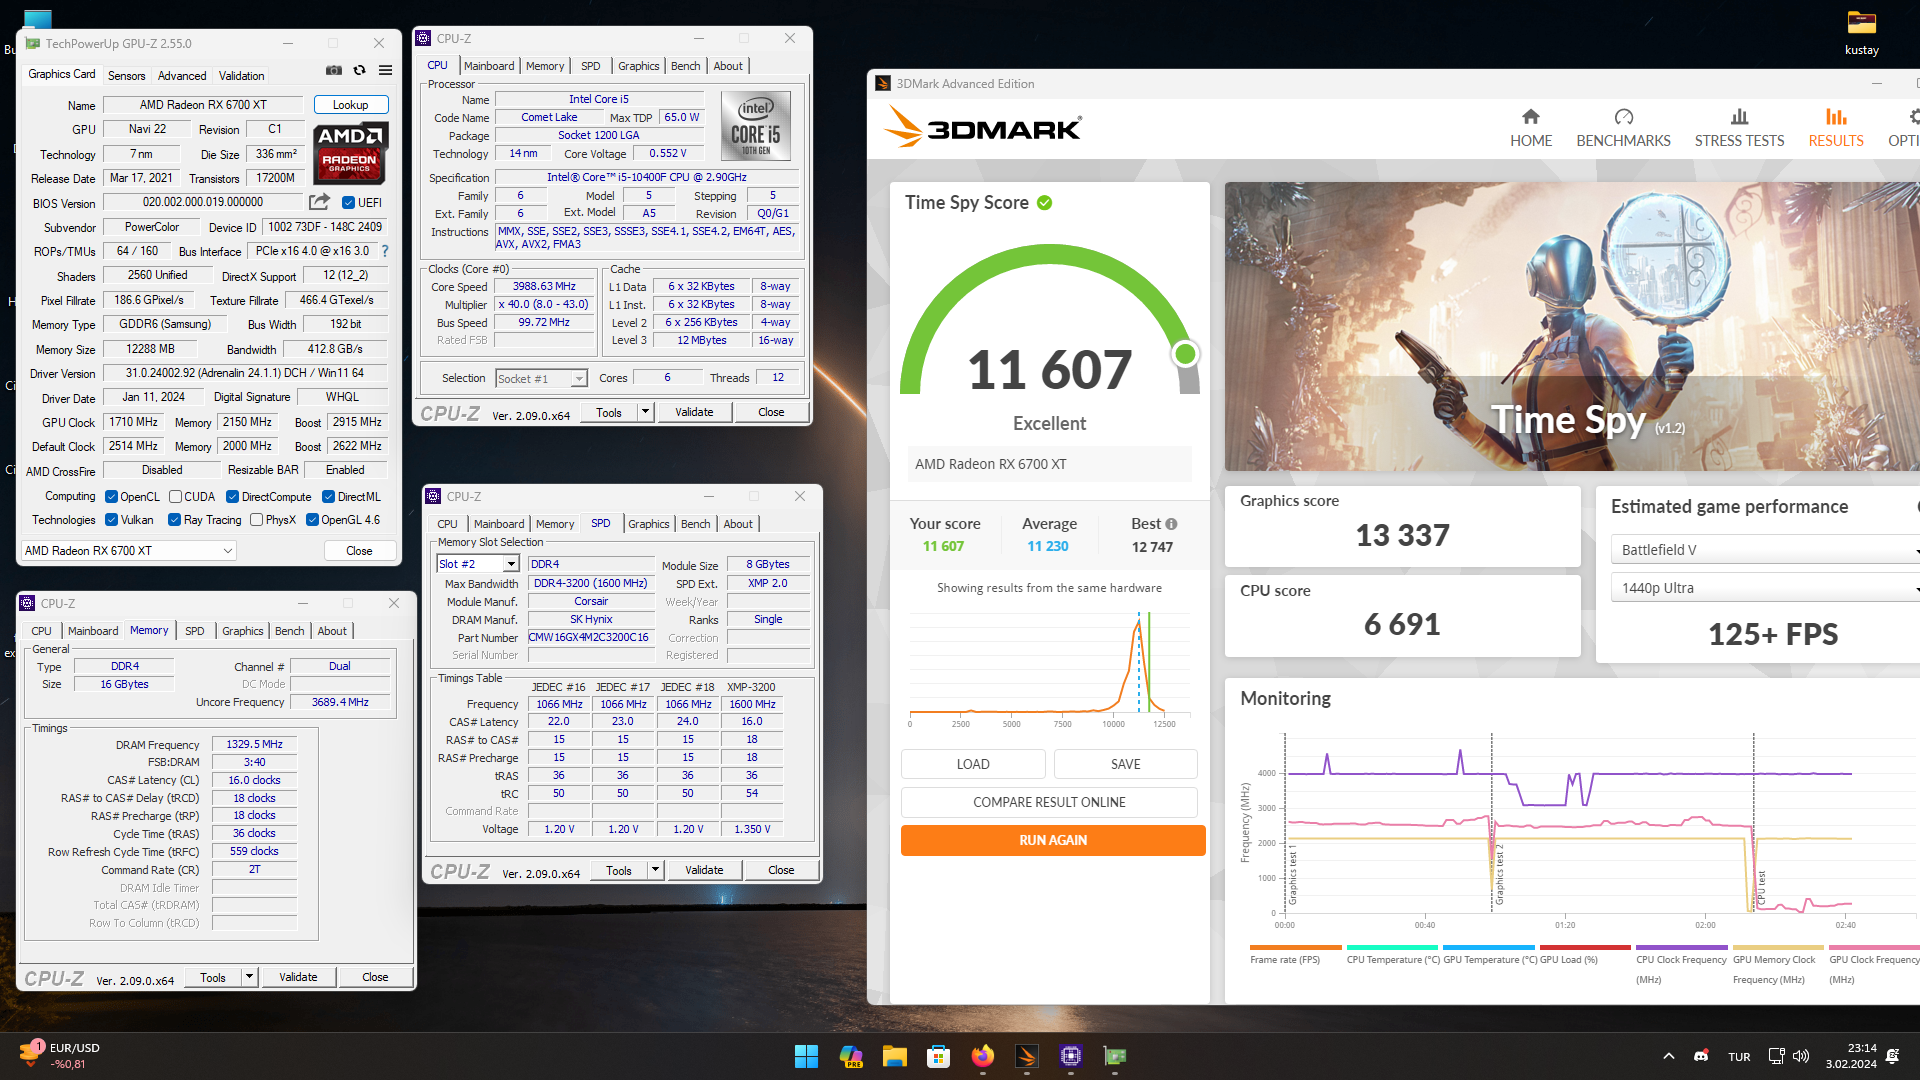1920x1080 pixels.
Task: Switch to Validation tab in GPU-Z
Action: pos(242,76)
